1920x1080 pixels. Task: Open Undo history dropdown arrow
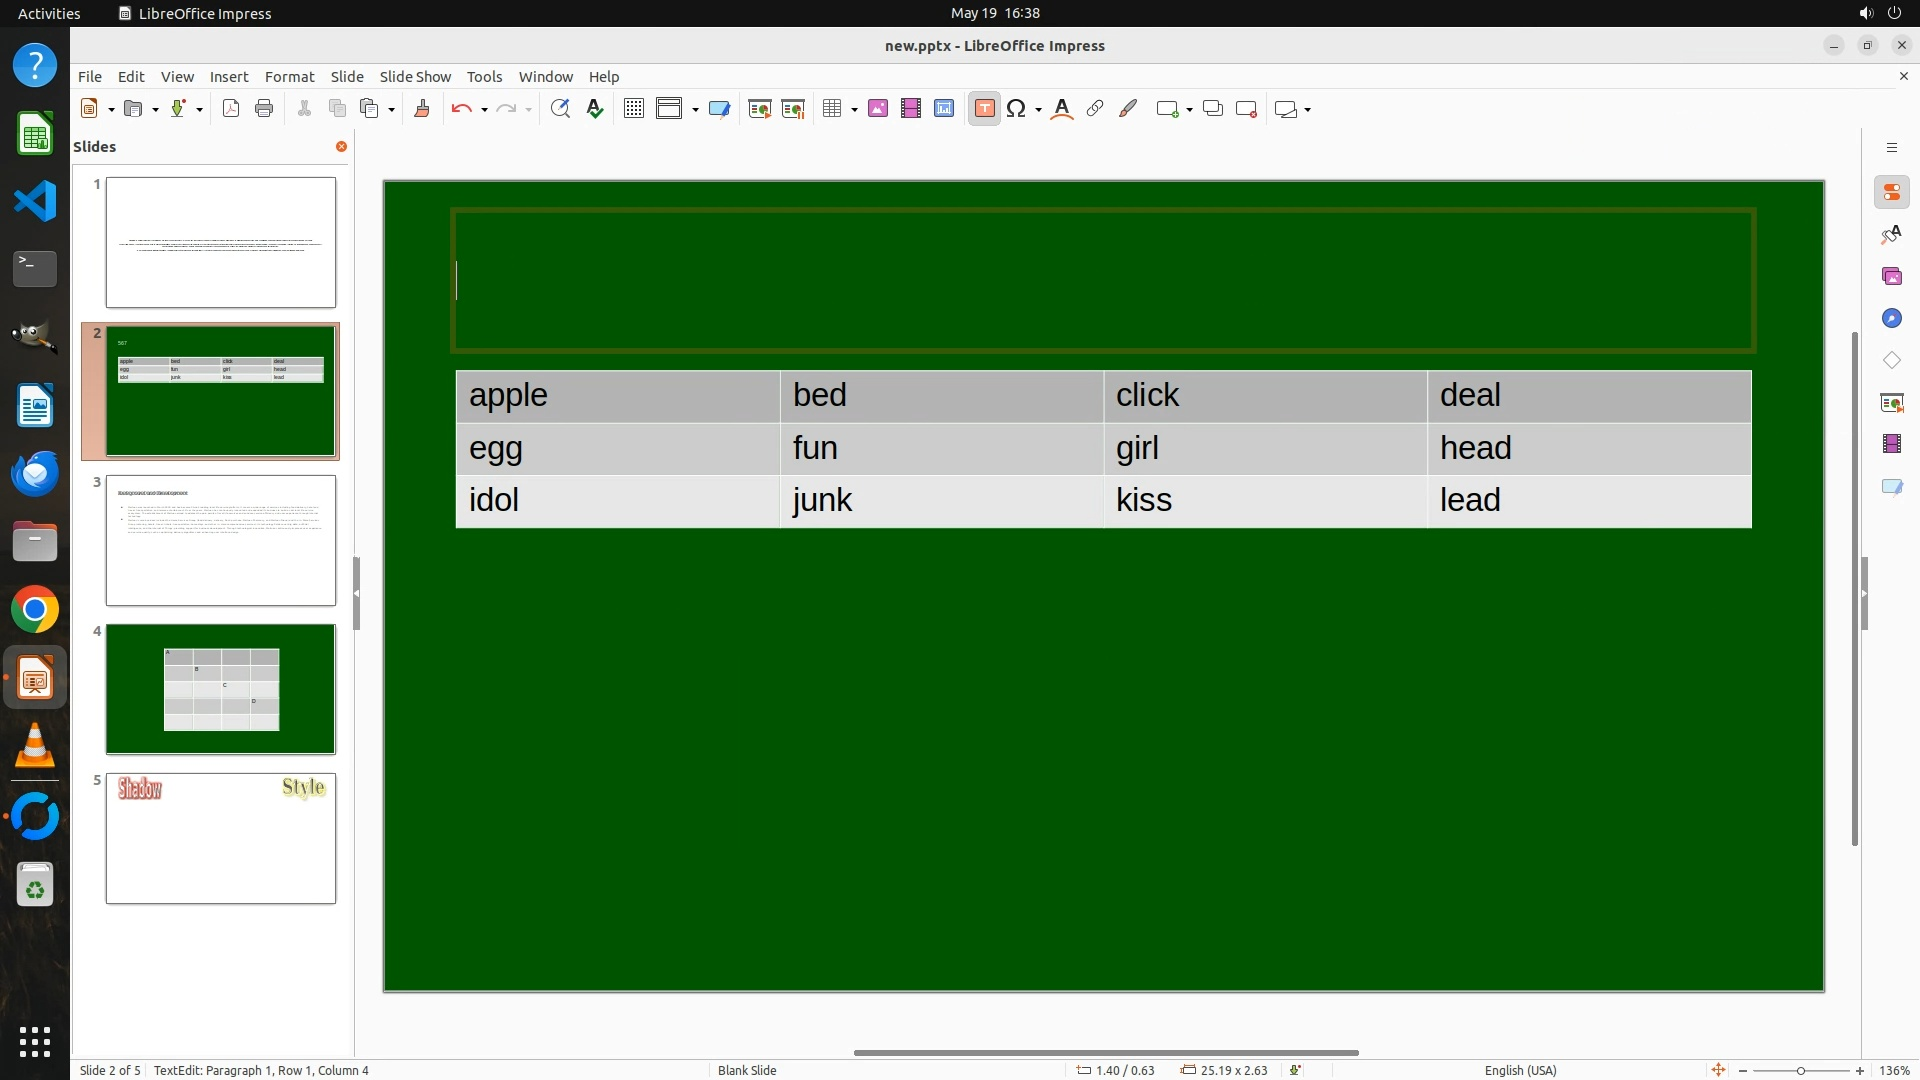click(485, 110)
